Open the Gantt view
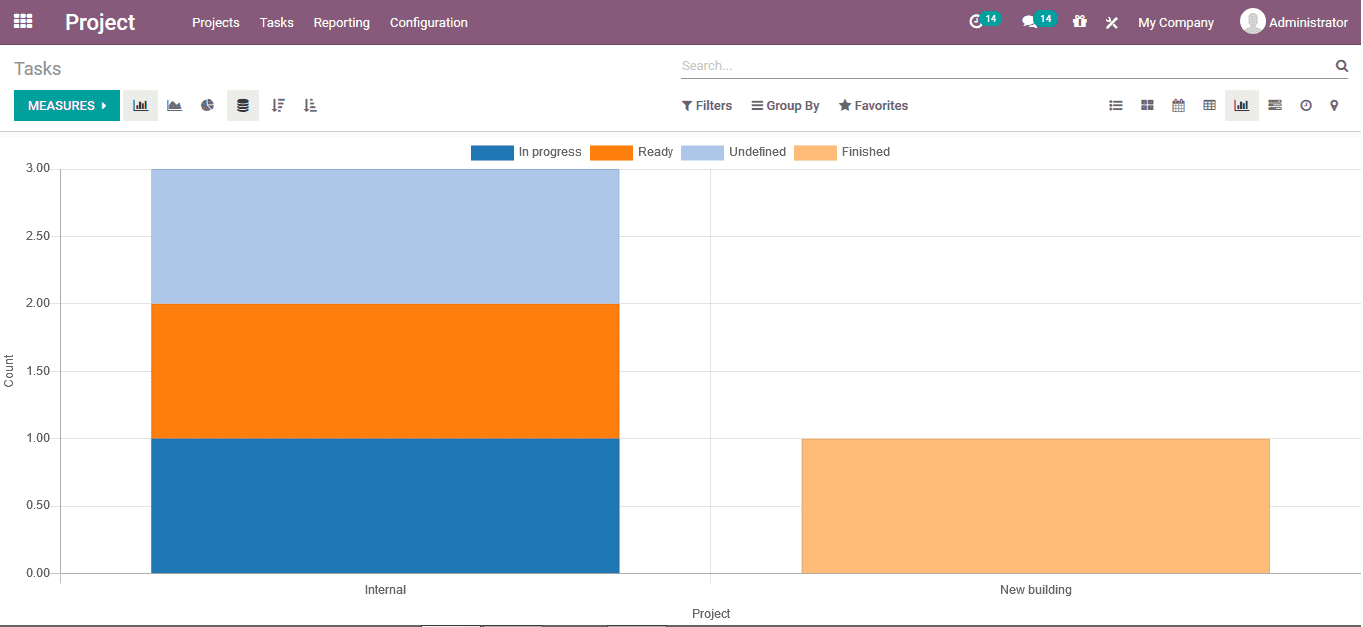Screen dimensions: 1363x627 click(1274, 105)
